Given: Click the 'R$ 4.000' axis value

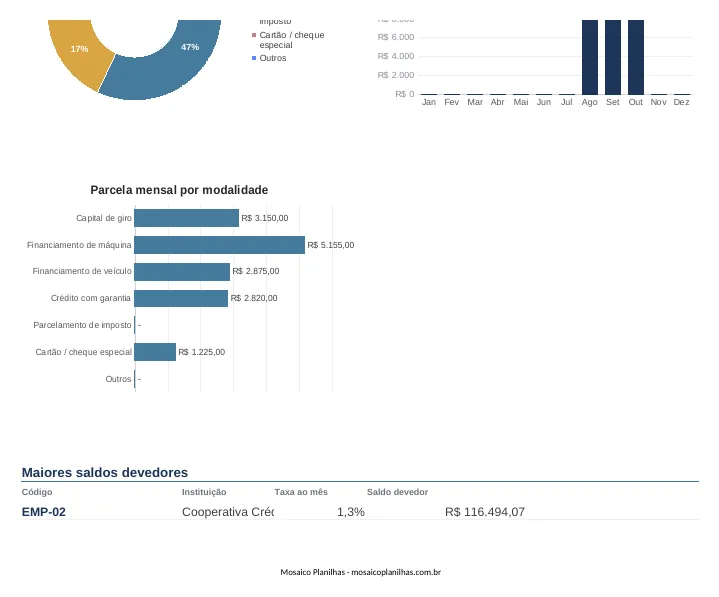Looking at the screenshot, I should 396,56.
